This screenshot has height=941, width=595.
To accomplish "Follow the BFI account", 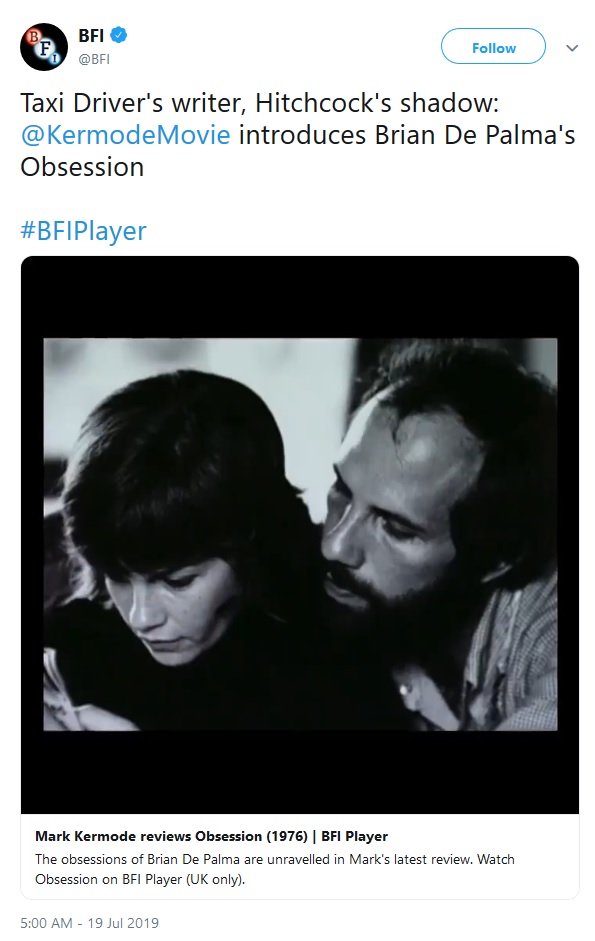I will click(494, 47).
